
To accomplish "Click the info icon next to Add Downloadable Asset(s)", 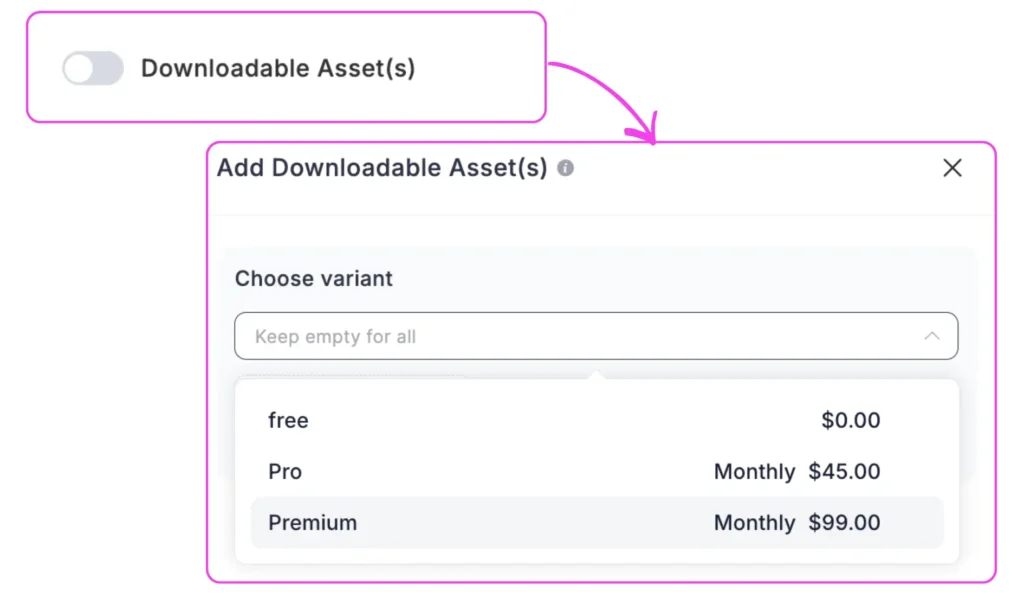I will point(565,168).
